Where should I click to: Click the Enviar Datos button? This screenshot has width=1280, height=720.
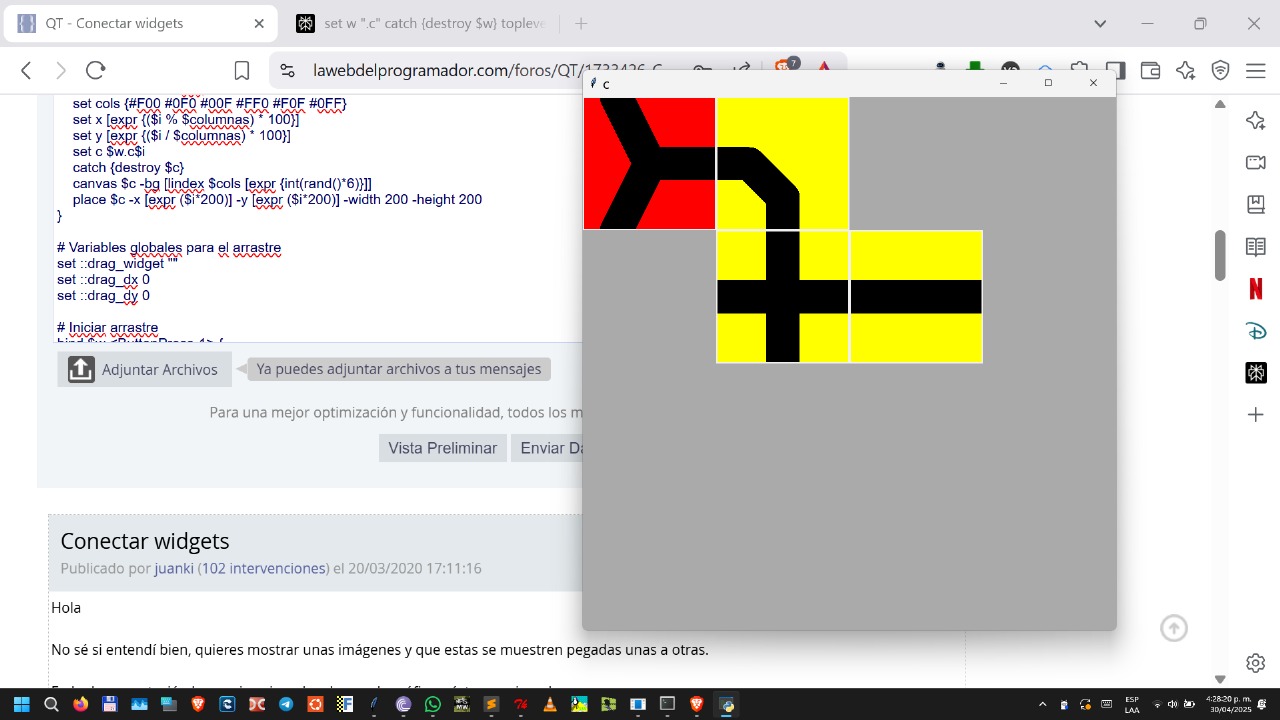pyautogui.click(x=547, y=448)
